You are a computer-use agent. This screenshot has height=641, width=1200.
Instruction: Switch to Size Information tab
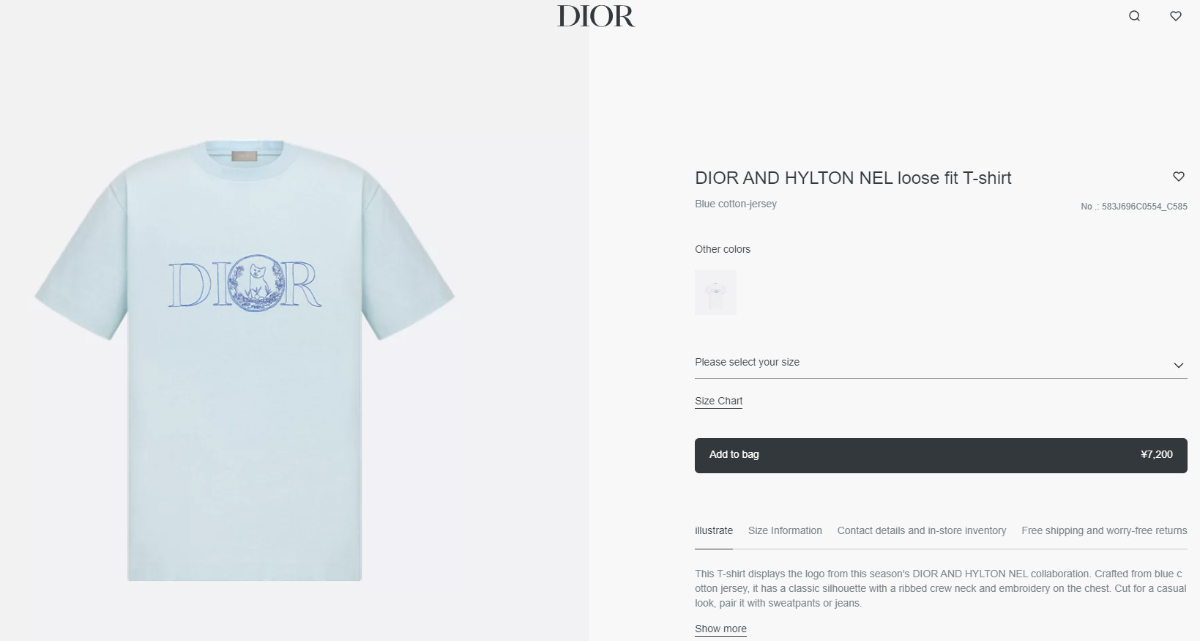pyautogui.click(x=785, y=531)
